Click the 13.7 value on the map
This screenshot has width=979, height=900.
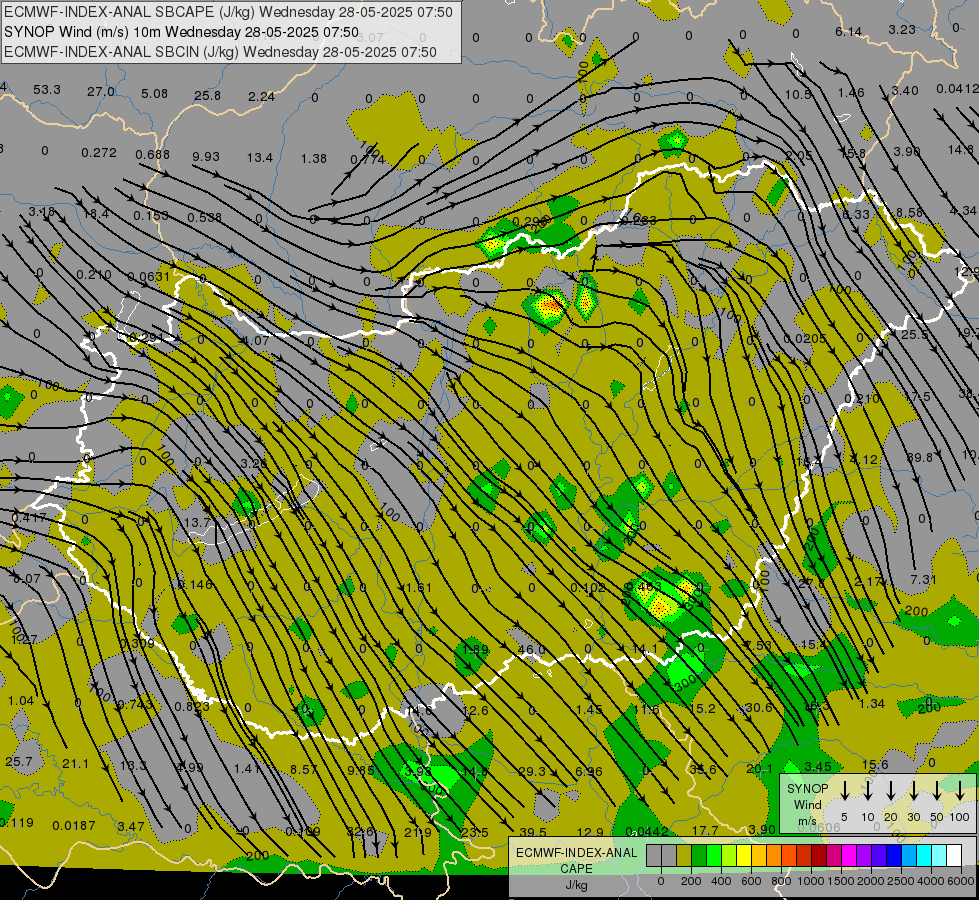pyautogui.click(x=197, y=523)
